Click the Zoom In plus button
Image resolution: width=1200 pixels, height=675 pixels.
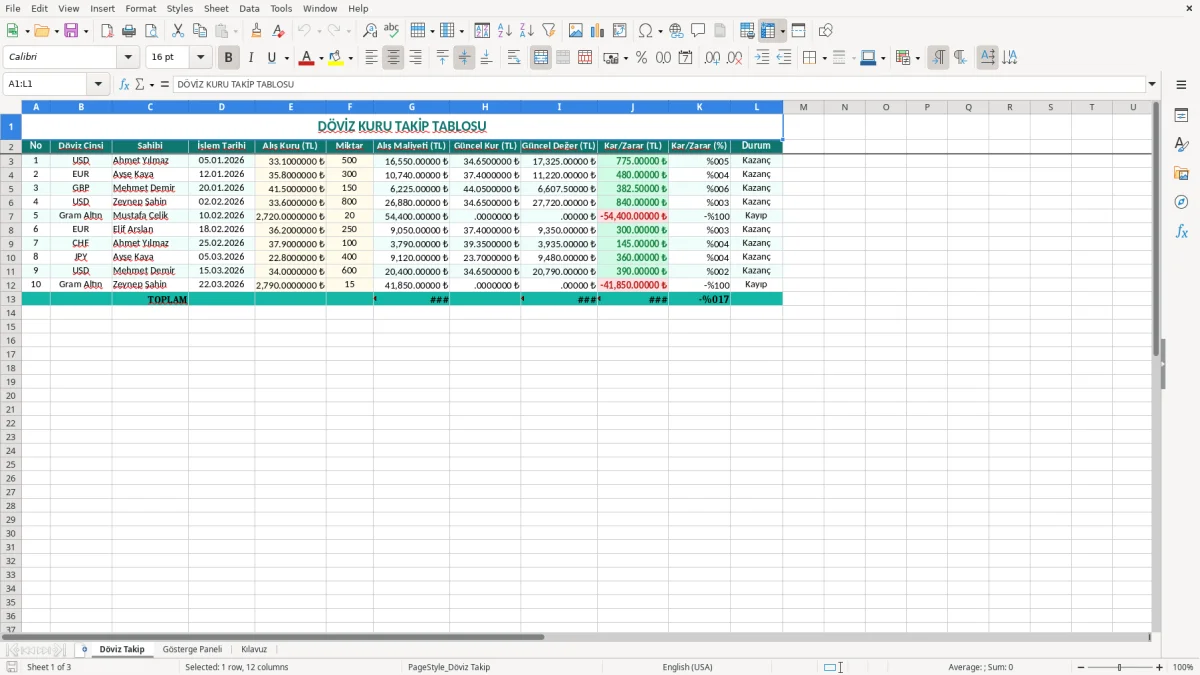tap(1160, 667)
